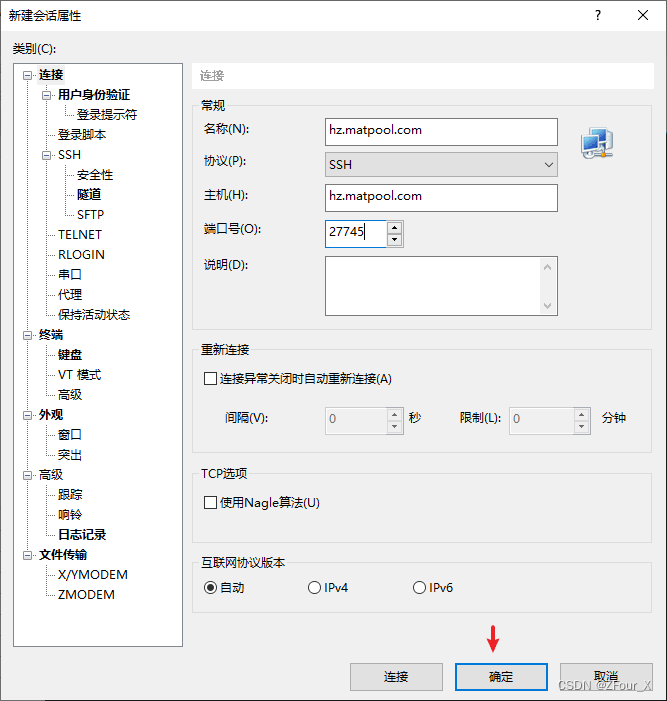Collapse the 高级 top-level tree node
The image size is (667, 701).
[x=28, y=475]
